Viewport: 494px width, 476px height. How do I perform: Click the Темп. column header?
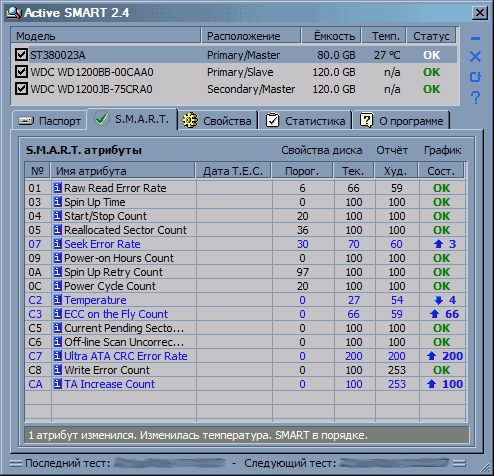(x=384, y=36)
